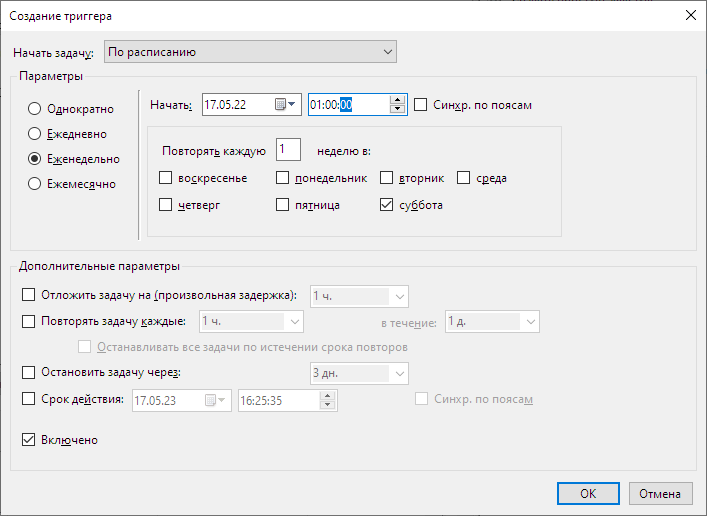The width and height of the screenshot is (707, 516).
Task: Click the weeks repeat interval field
Action: (x=288, y=149)
